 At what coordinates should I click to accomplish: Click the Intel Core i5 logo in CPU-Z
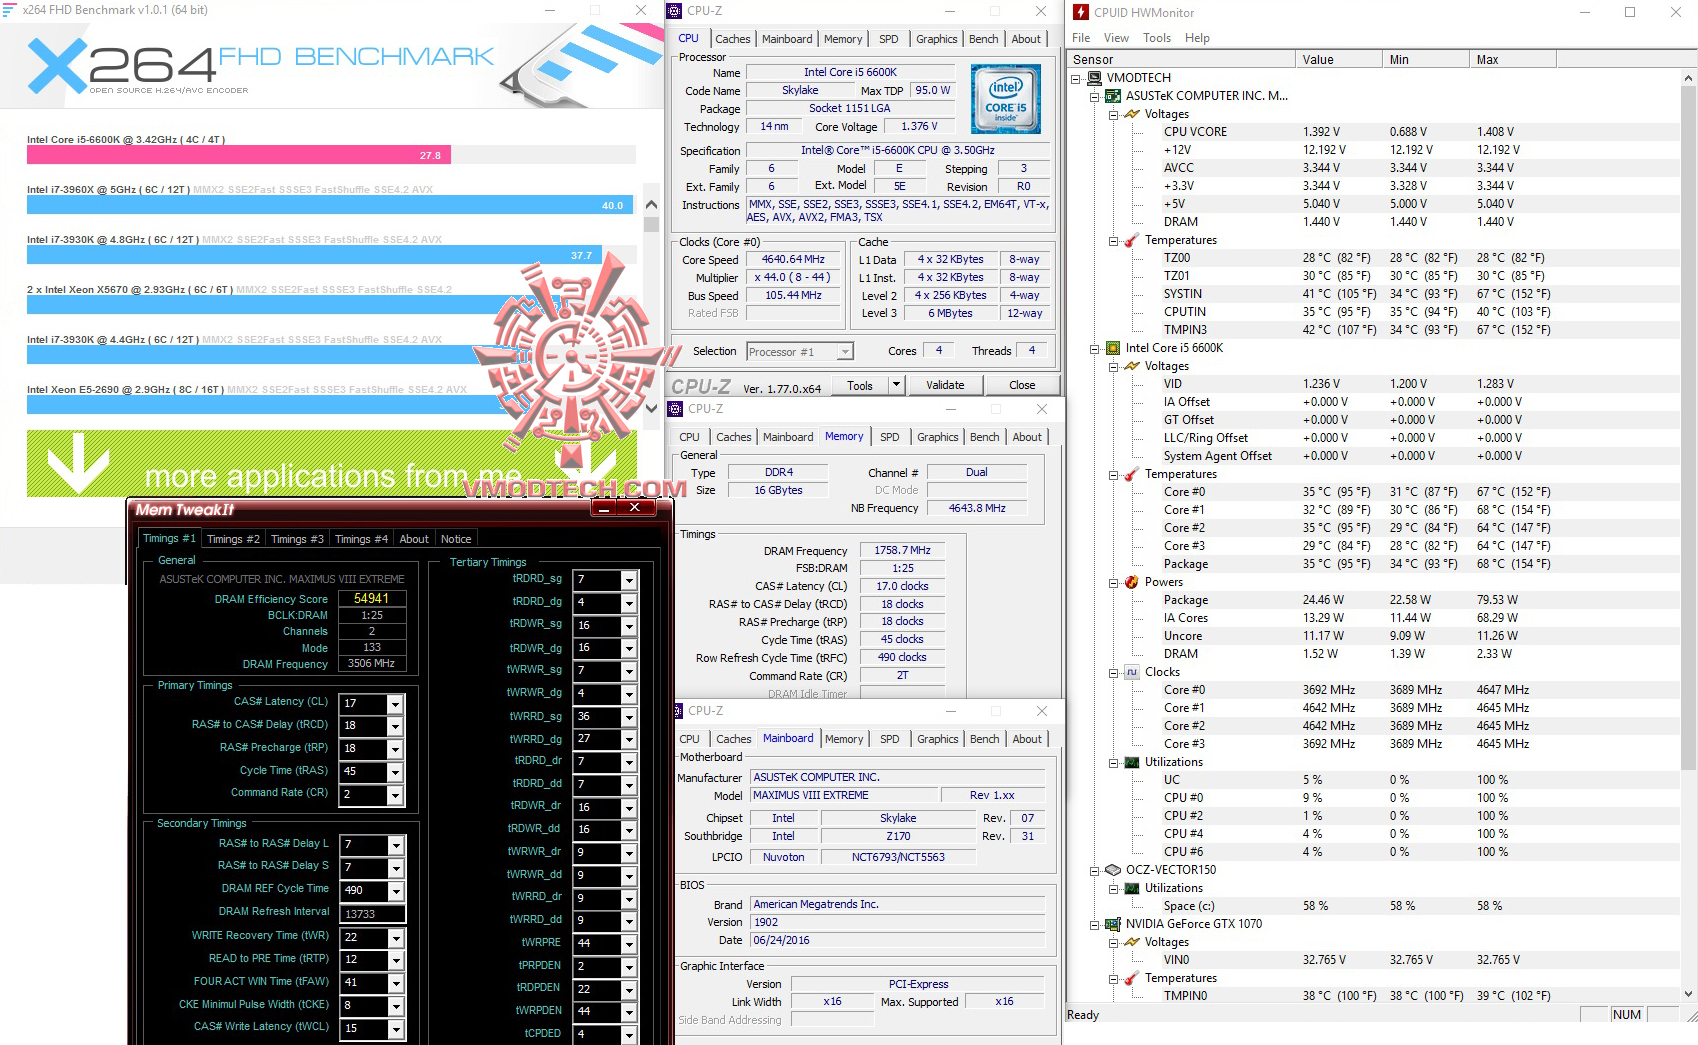coord(1004,98)
